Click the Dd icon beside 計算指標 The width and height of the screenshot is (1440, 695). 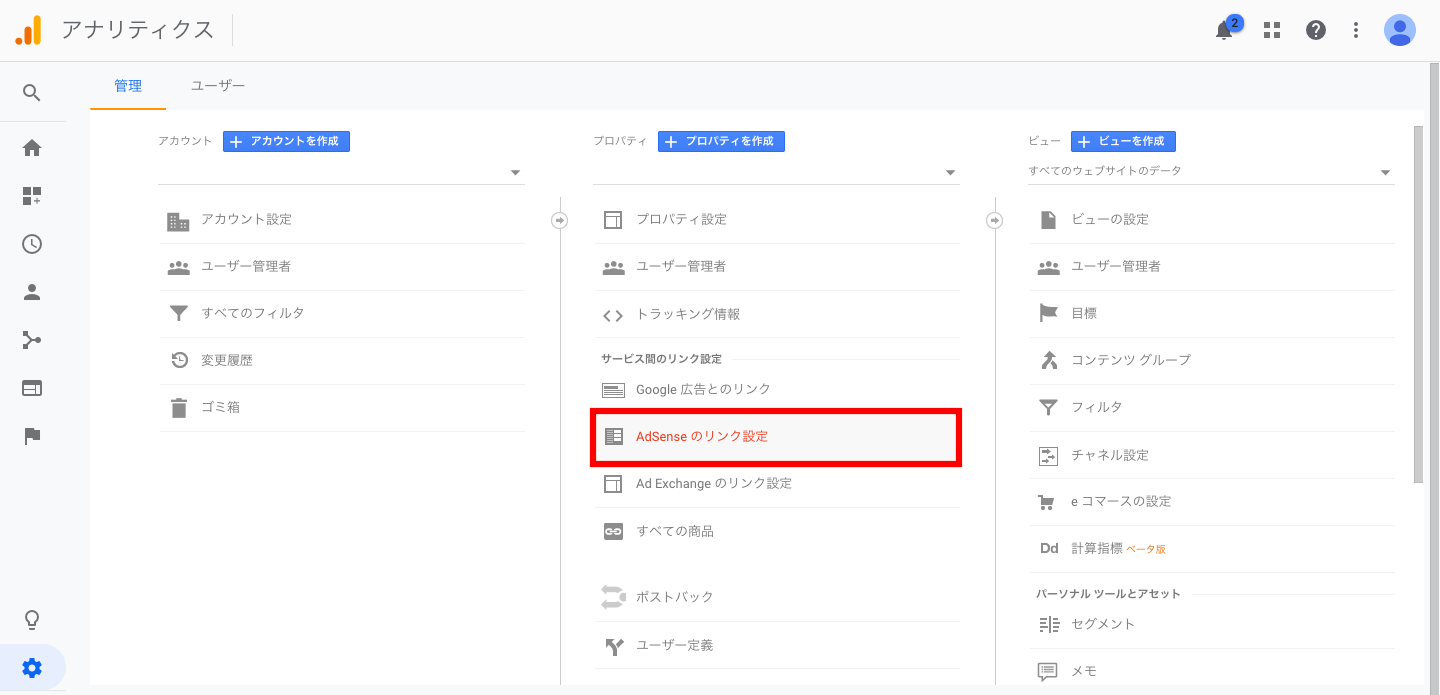coord(1049,548)
